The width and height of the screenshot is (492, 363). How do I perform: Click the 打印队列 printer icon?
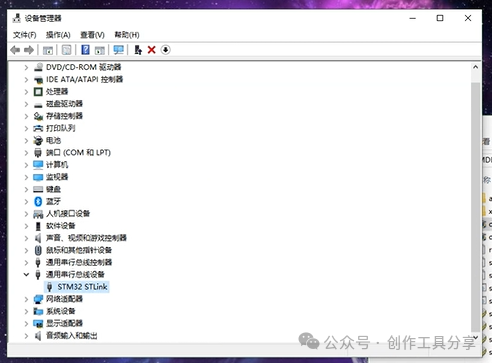click(38, 128)
